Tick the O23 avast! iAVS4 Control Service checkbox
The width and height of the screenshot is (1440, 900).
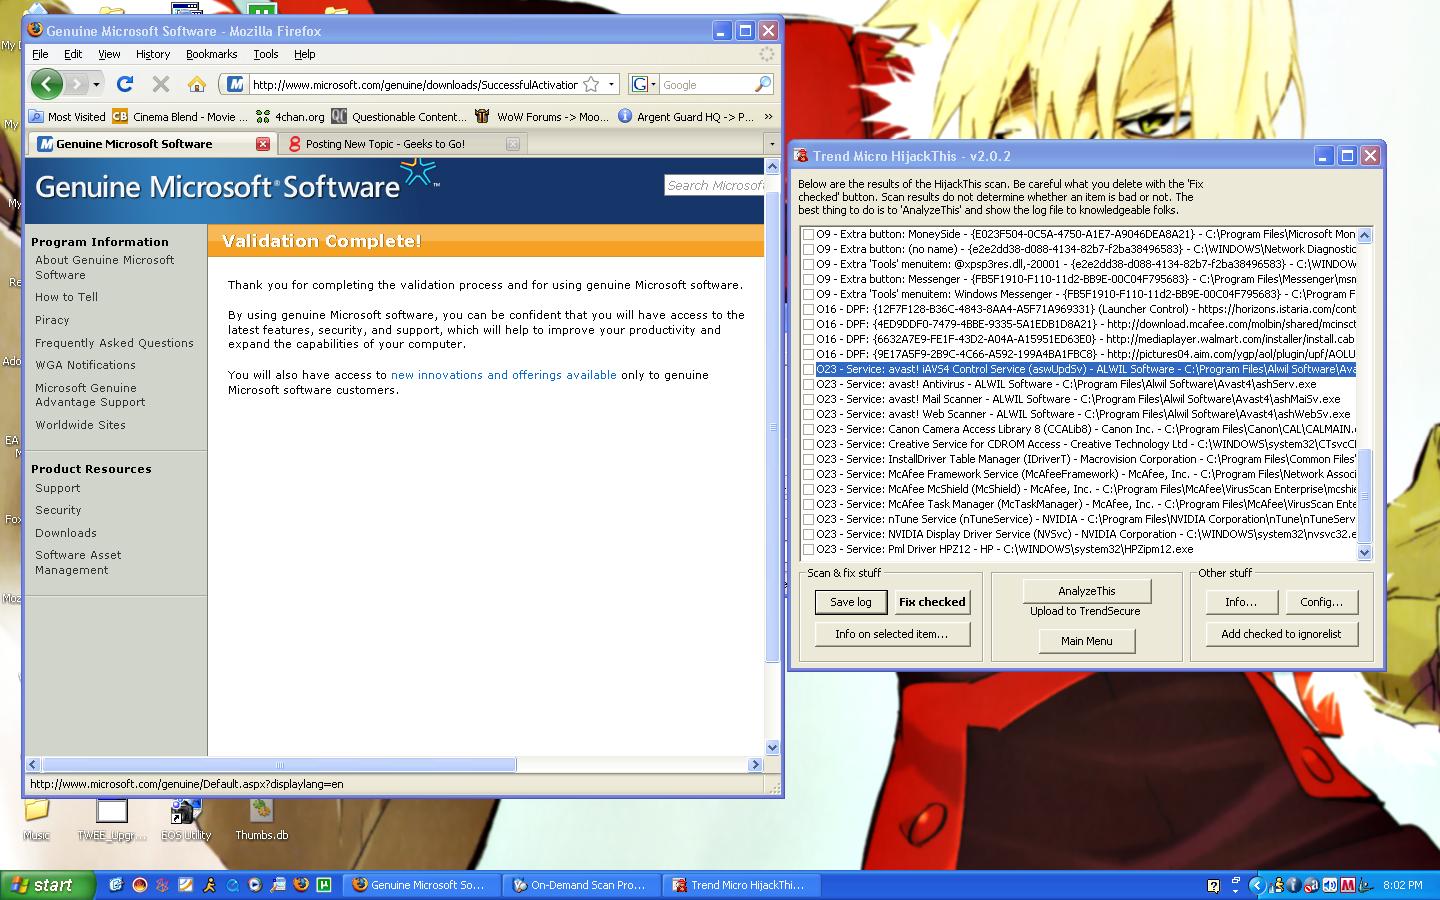[x=808, y=370]
